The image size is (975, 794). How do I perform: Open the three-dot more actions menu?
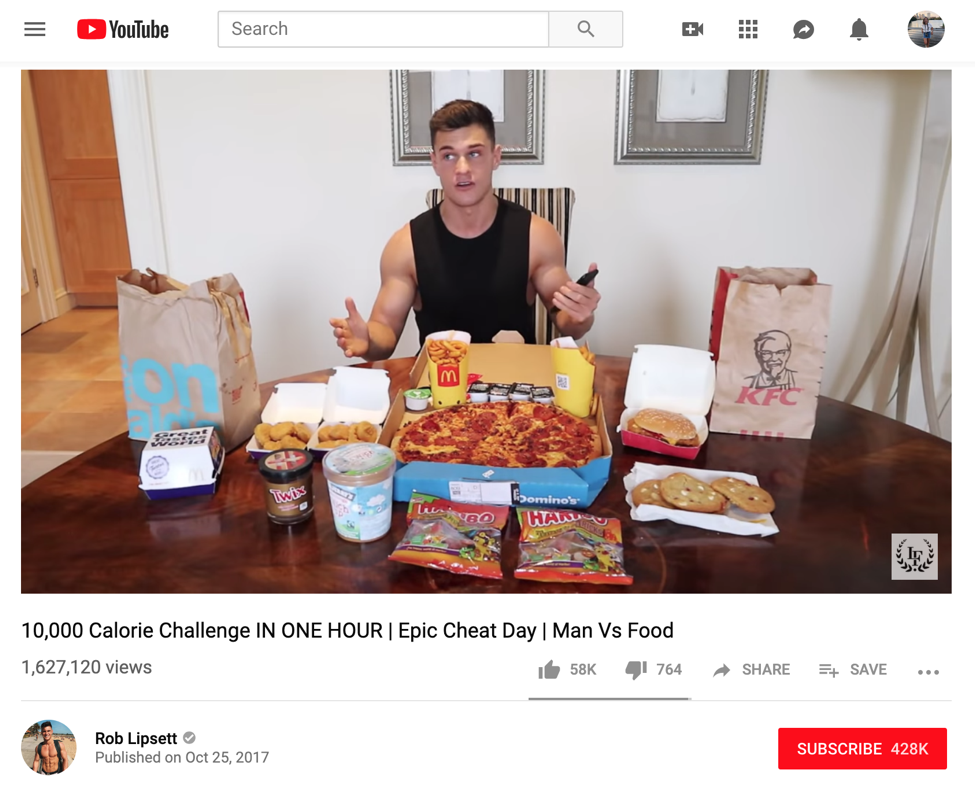[928, 672]
